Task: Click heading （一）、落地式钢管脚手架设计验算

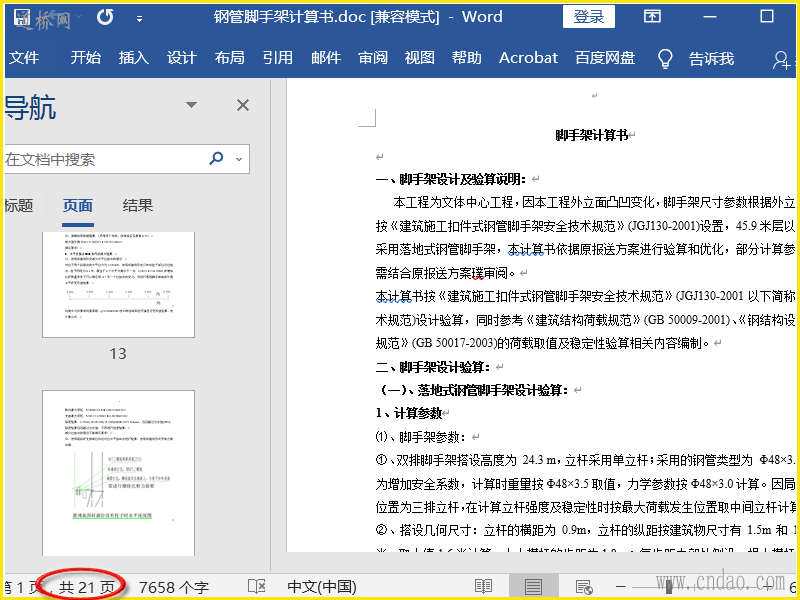Action: pyautogui.click(x=472, y=390)
